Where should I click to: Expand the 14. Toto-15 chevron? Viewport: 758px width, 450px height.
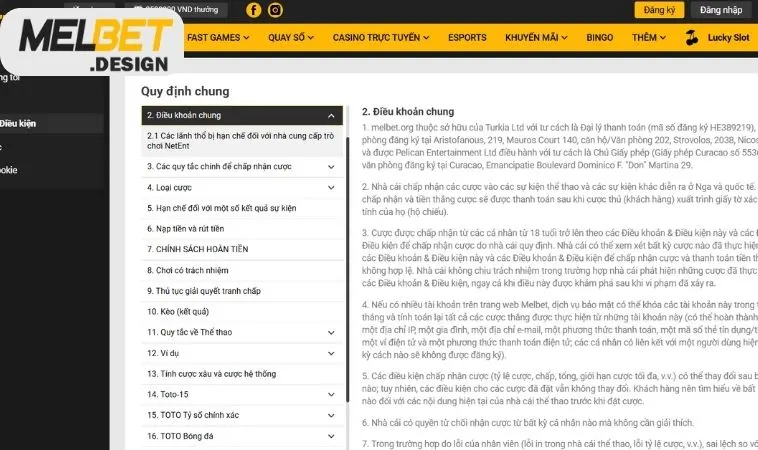[x=331, y=395]
